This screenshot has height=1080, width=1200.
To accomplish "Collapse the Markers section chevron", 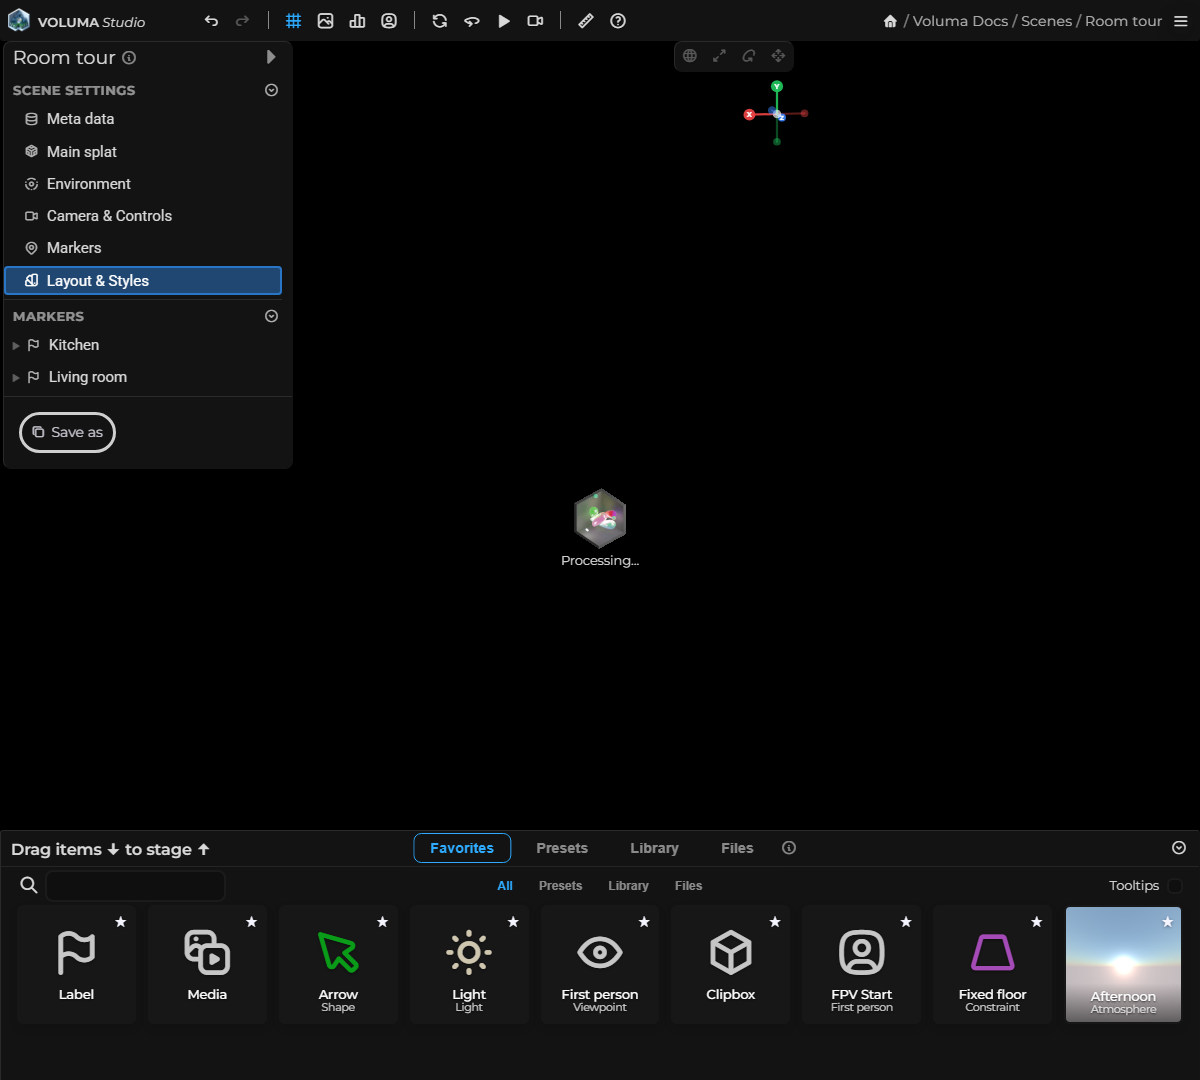I will [x=271, y=316].
